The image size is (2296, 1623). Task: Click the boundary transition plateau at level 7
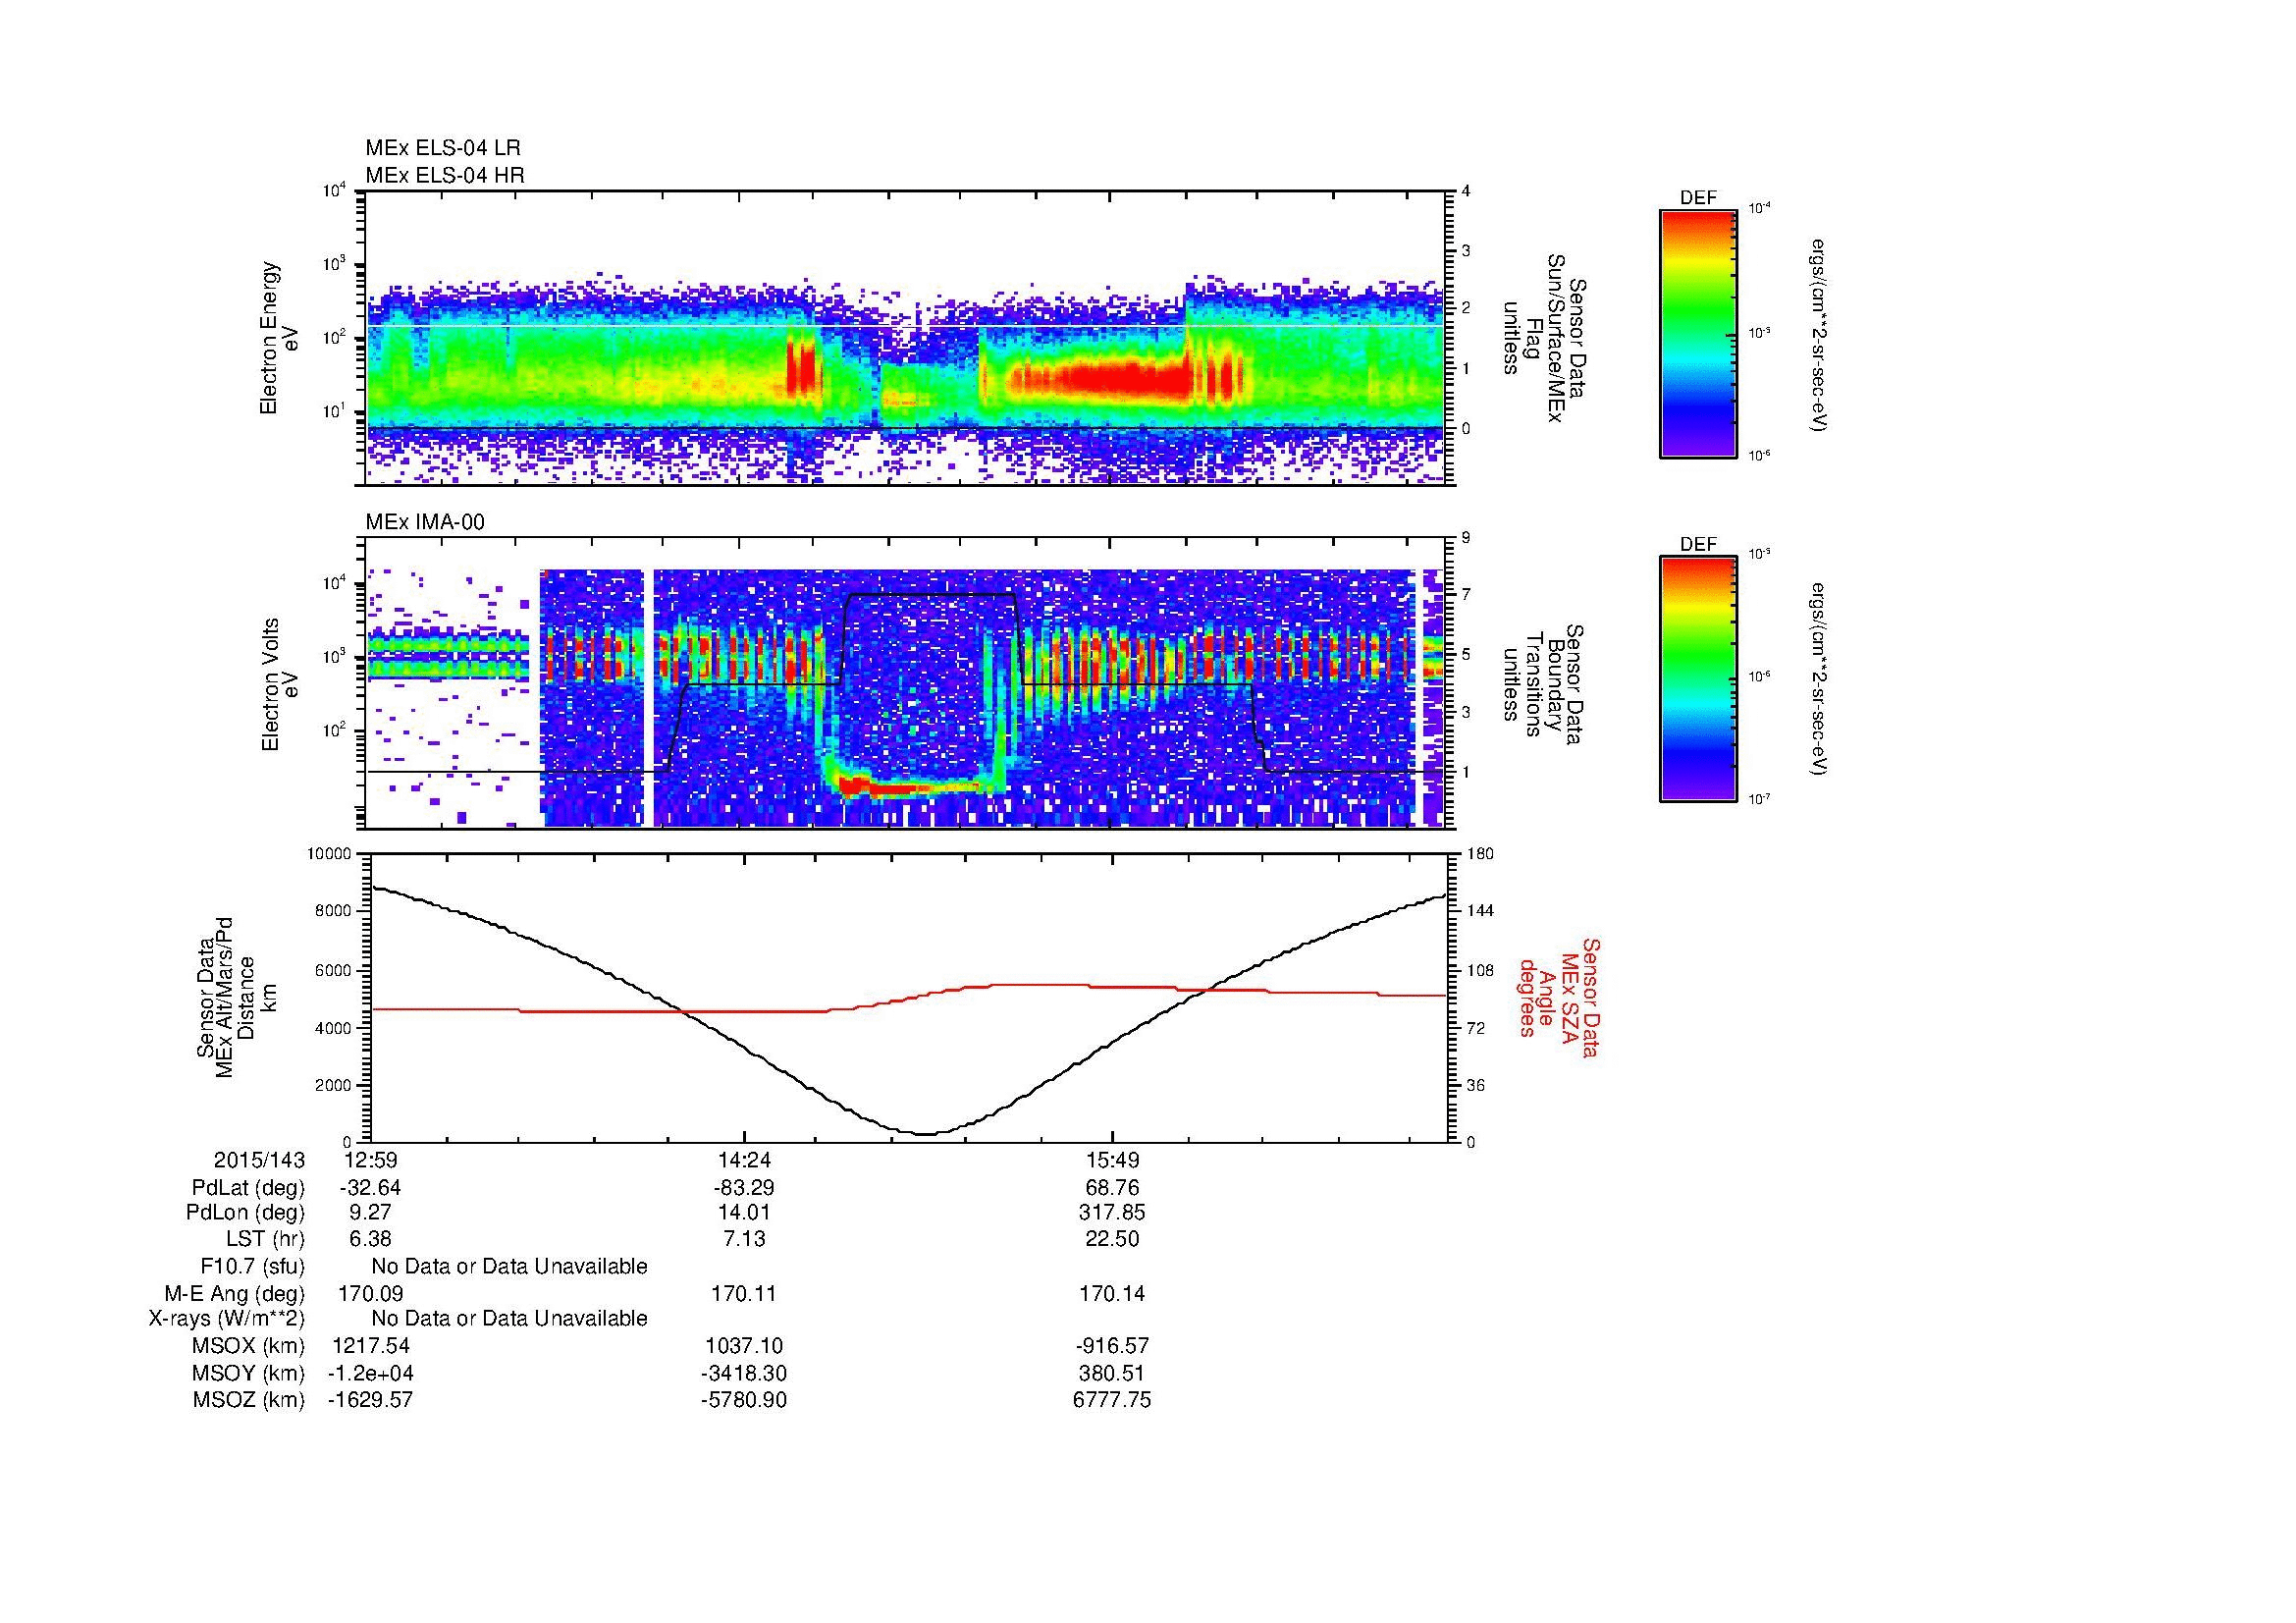[x=930, y=594]
